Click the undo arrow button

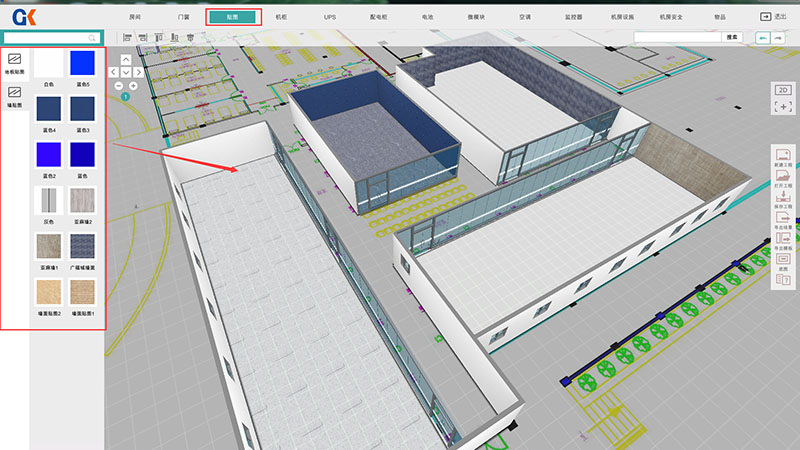763,37
